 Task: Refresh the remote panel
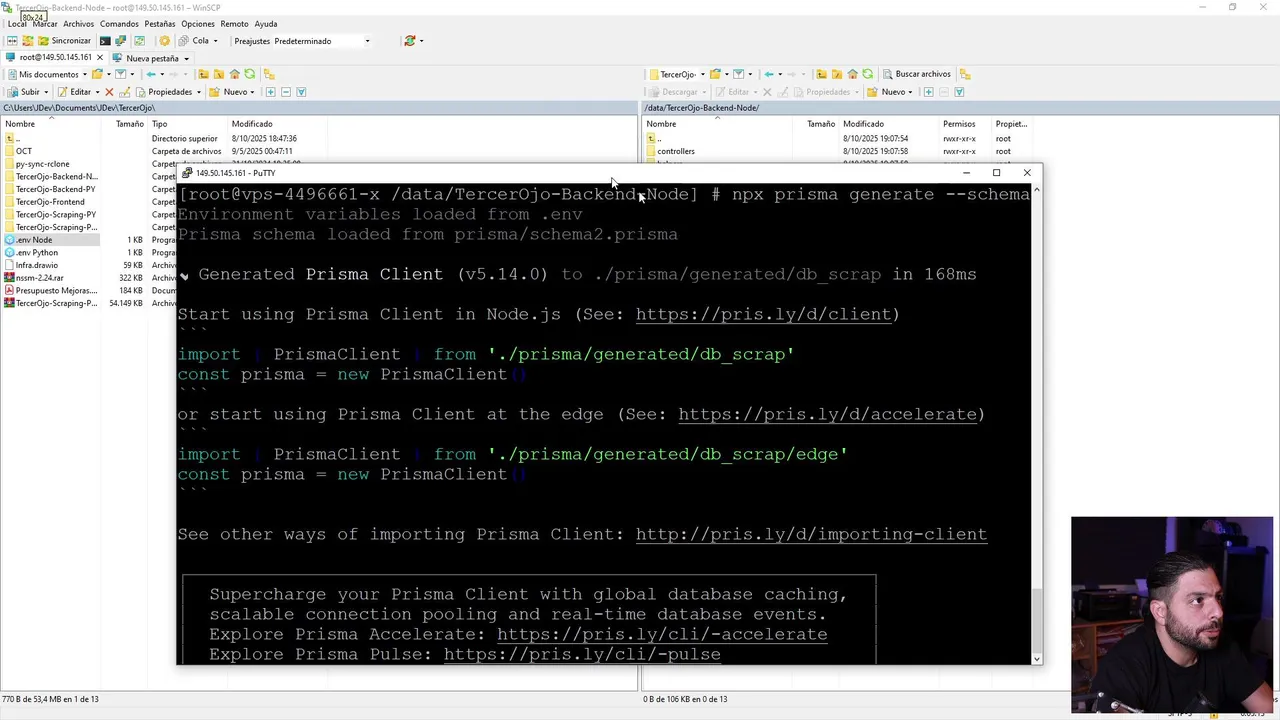pyautogui.click(x=867, y=74)
